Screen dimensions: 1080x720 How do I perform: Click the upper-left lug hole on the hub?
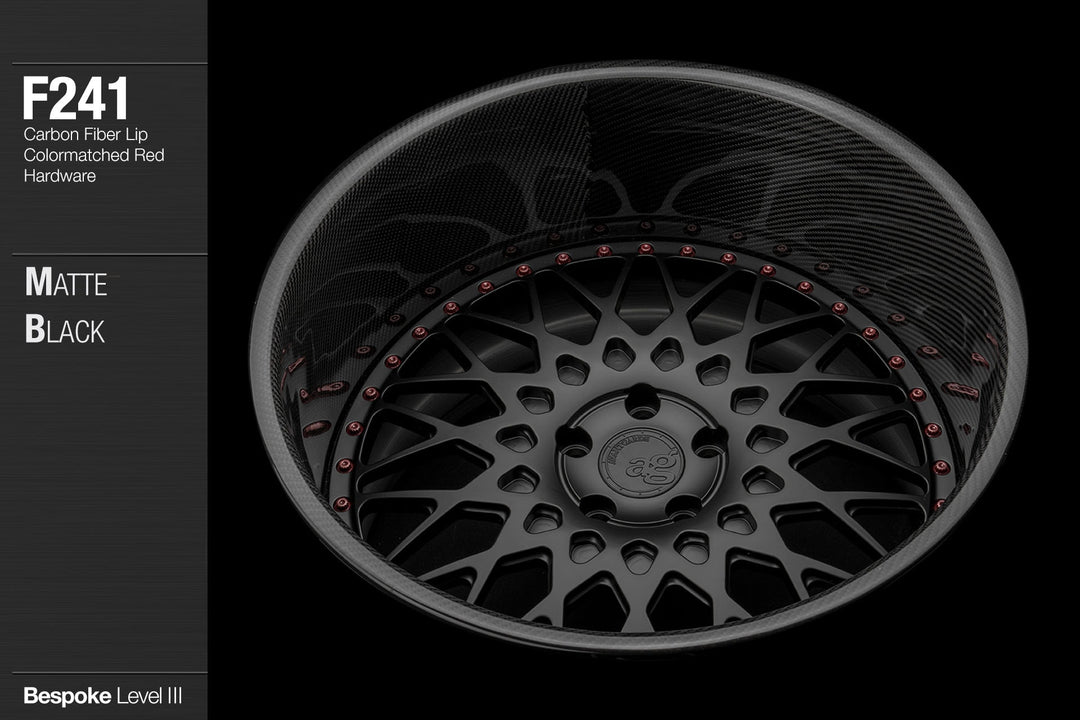click(x=574, y=441)
